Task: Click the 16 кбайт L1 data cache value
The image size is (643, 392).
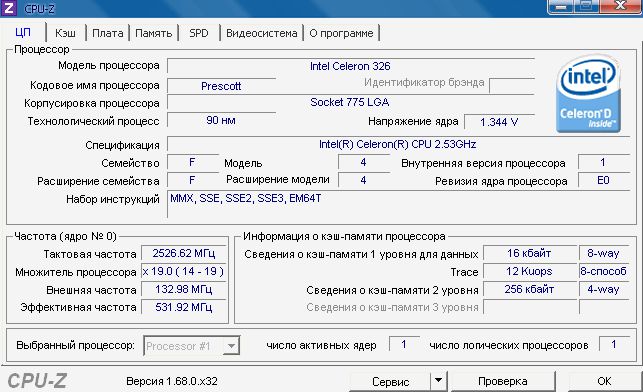Action: 529,253
